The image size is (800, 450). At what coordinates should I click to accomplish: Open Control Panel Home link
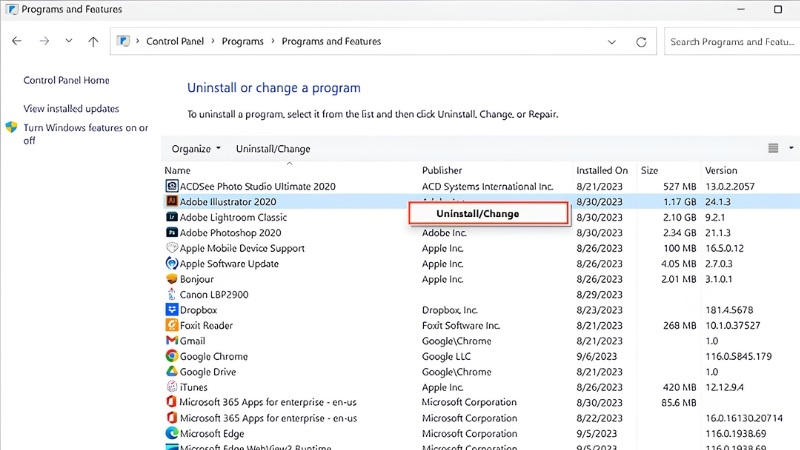pos(66,80)
